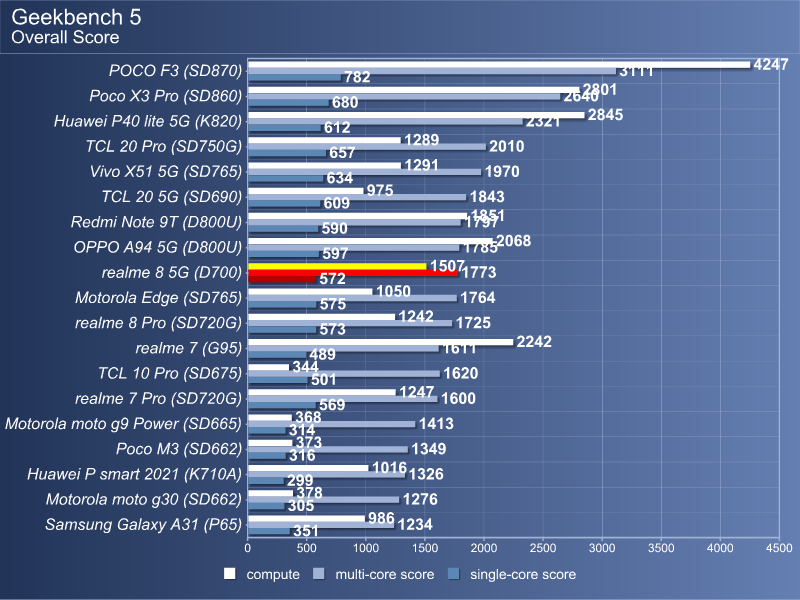This screenshot has width=800, height=600.
Task: Click the 1725 value for realme 8 Pro
Action: click(473, 323)
